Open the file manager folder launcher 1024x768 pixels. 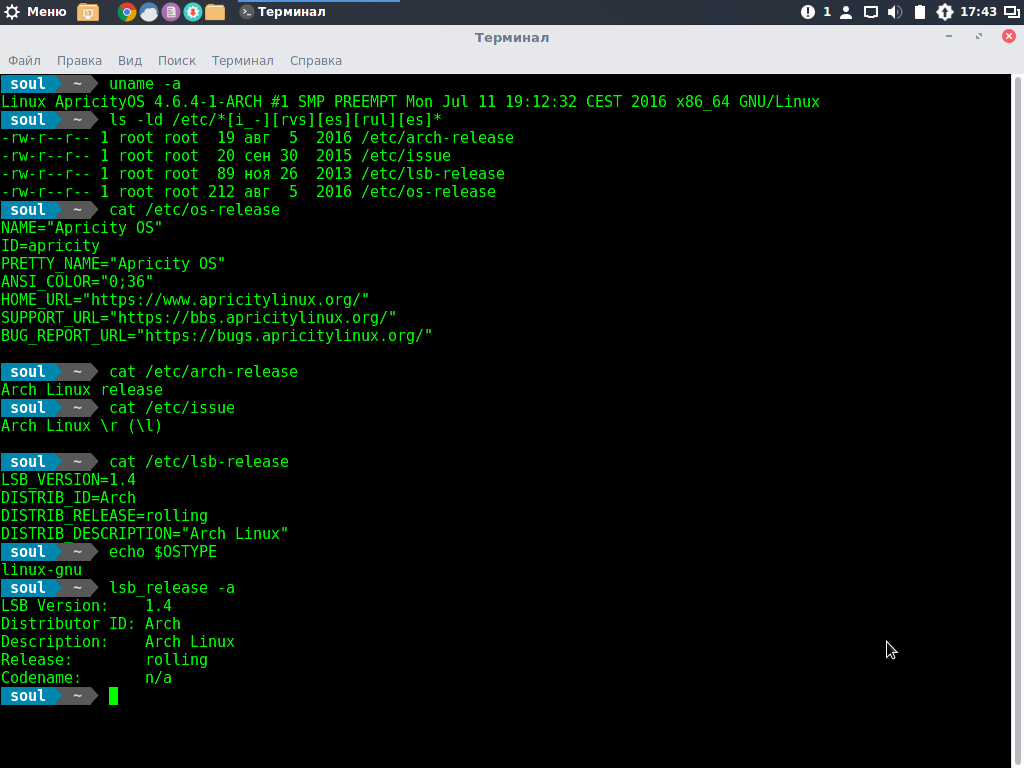point(215,12)
